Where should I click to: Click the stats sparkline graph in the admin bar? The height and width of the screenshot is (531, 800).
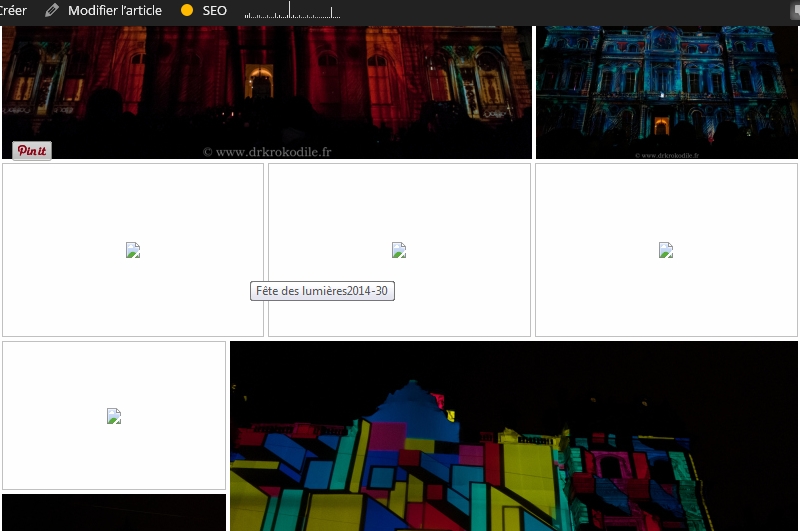click(292, 11)
